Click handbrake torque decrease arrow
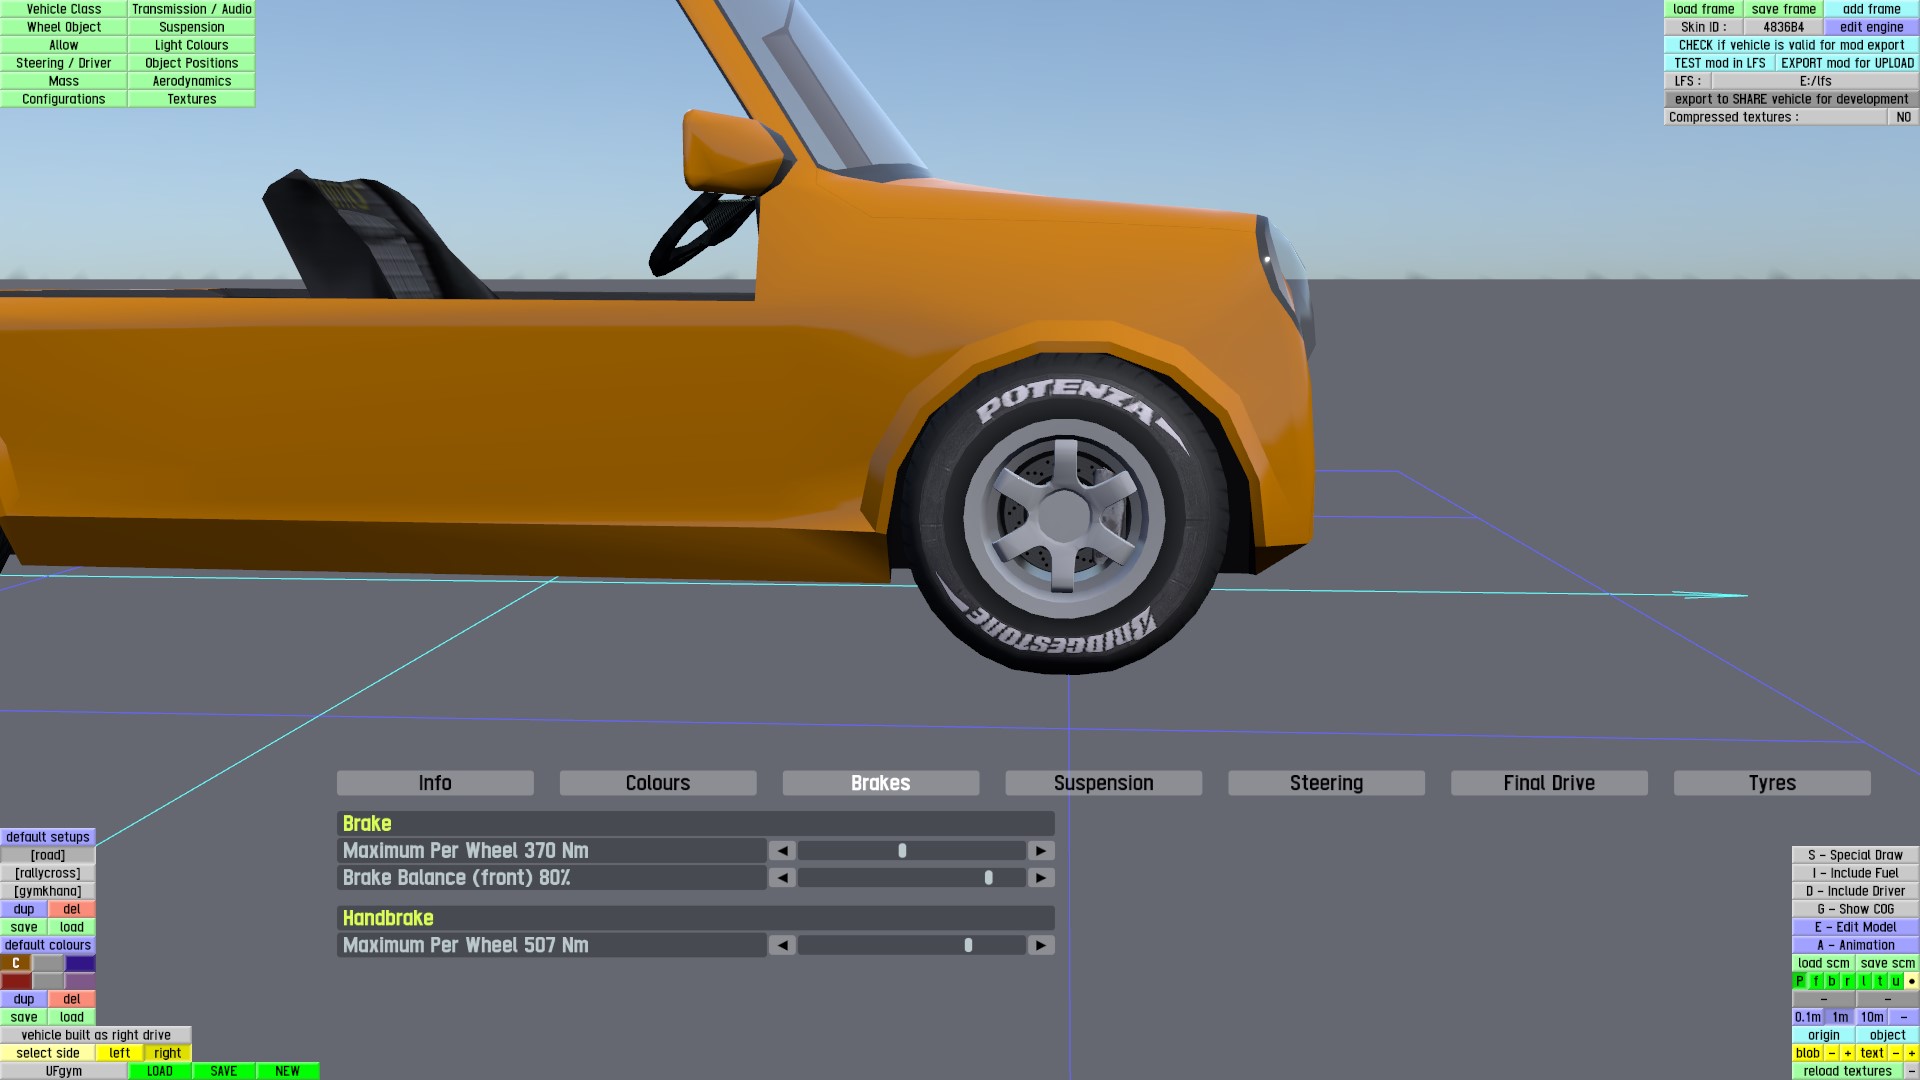The height and width of the screenshot is (1080, 1920). [x=782, y=945]
